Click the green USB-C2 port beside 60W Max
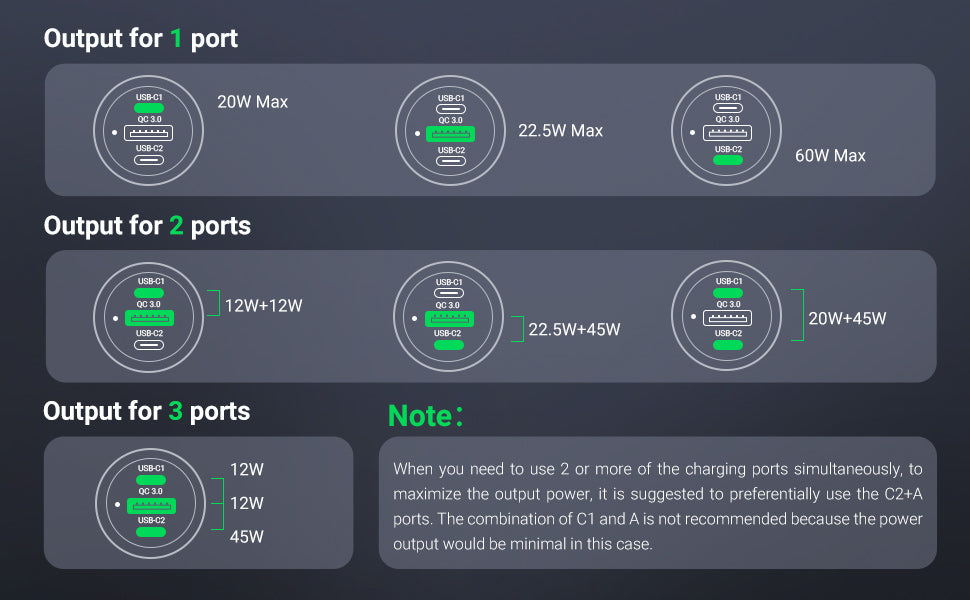970x600 pixels. (728, 159)
